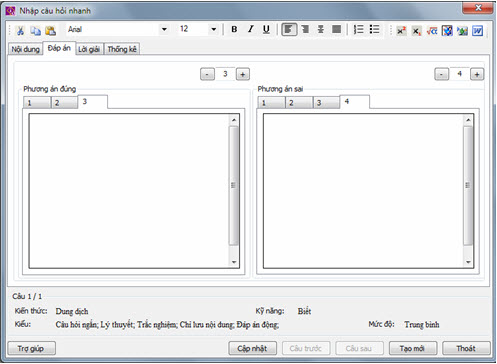Click inside Phương án đúng text area
497x364 pixels.
point(129,191)
